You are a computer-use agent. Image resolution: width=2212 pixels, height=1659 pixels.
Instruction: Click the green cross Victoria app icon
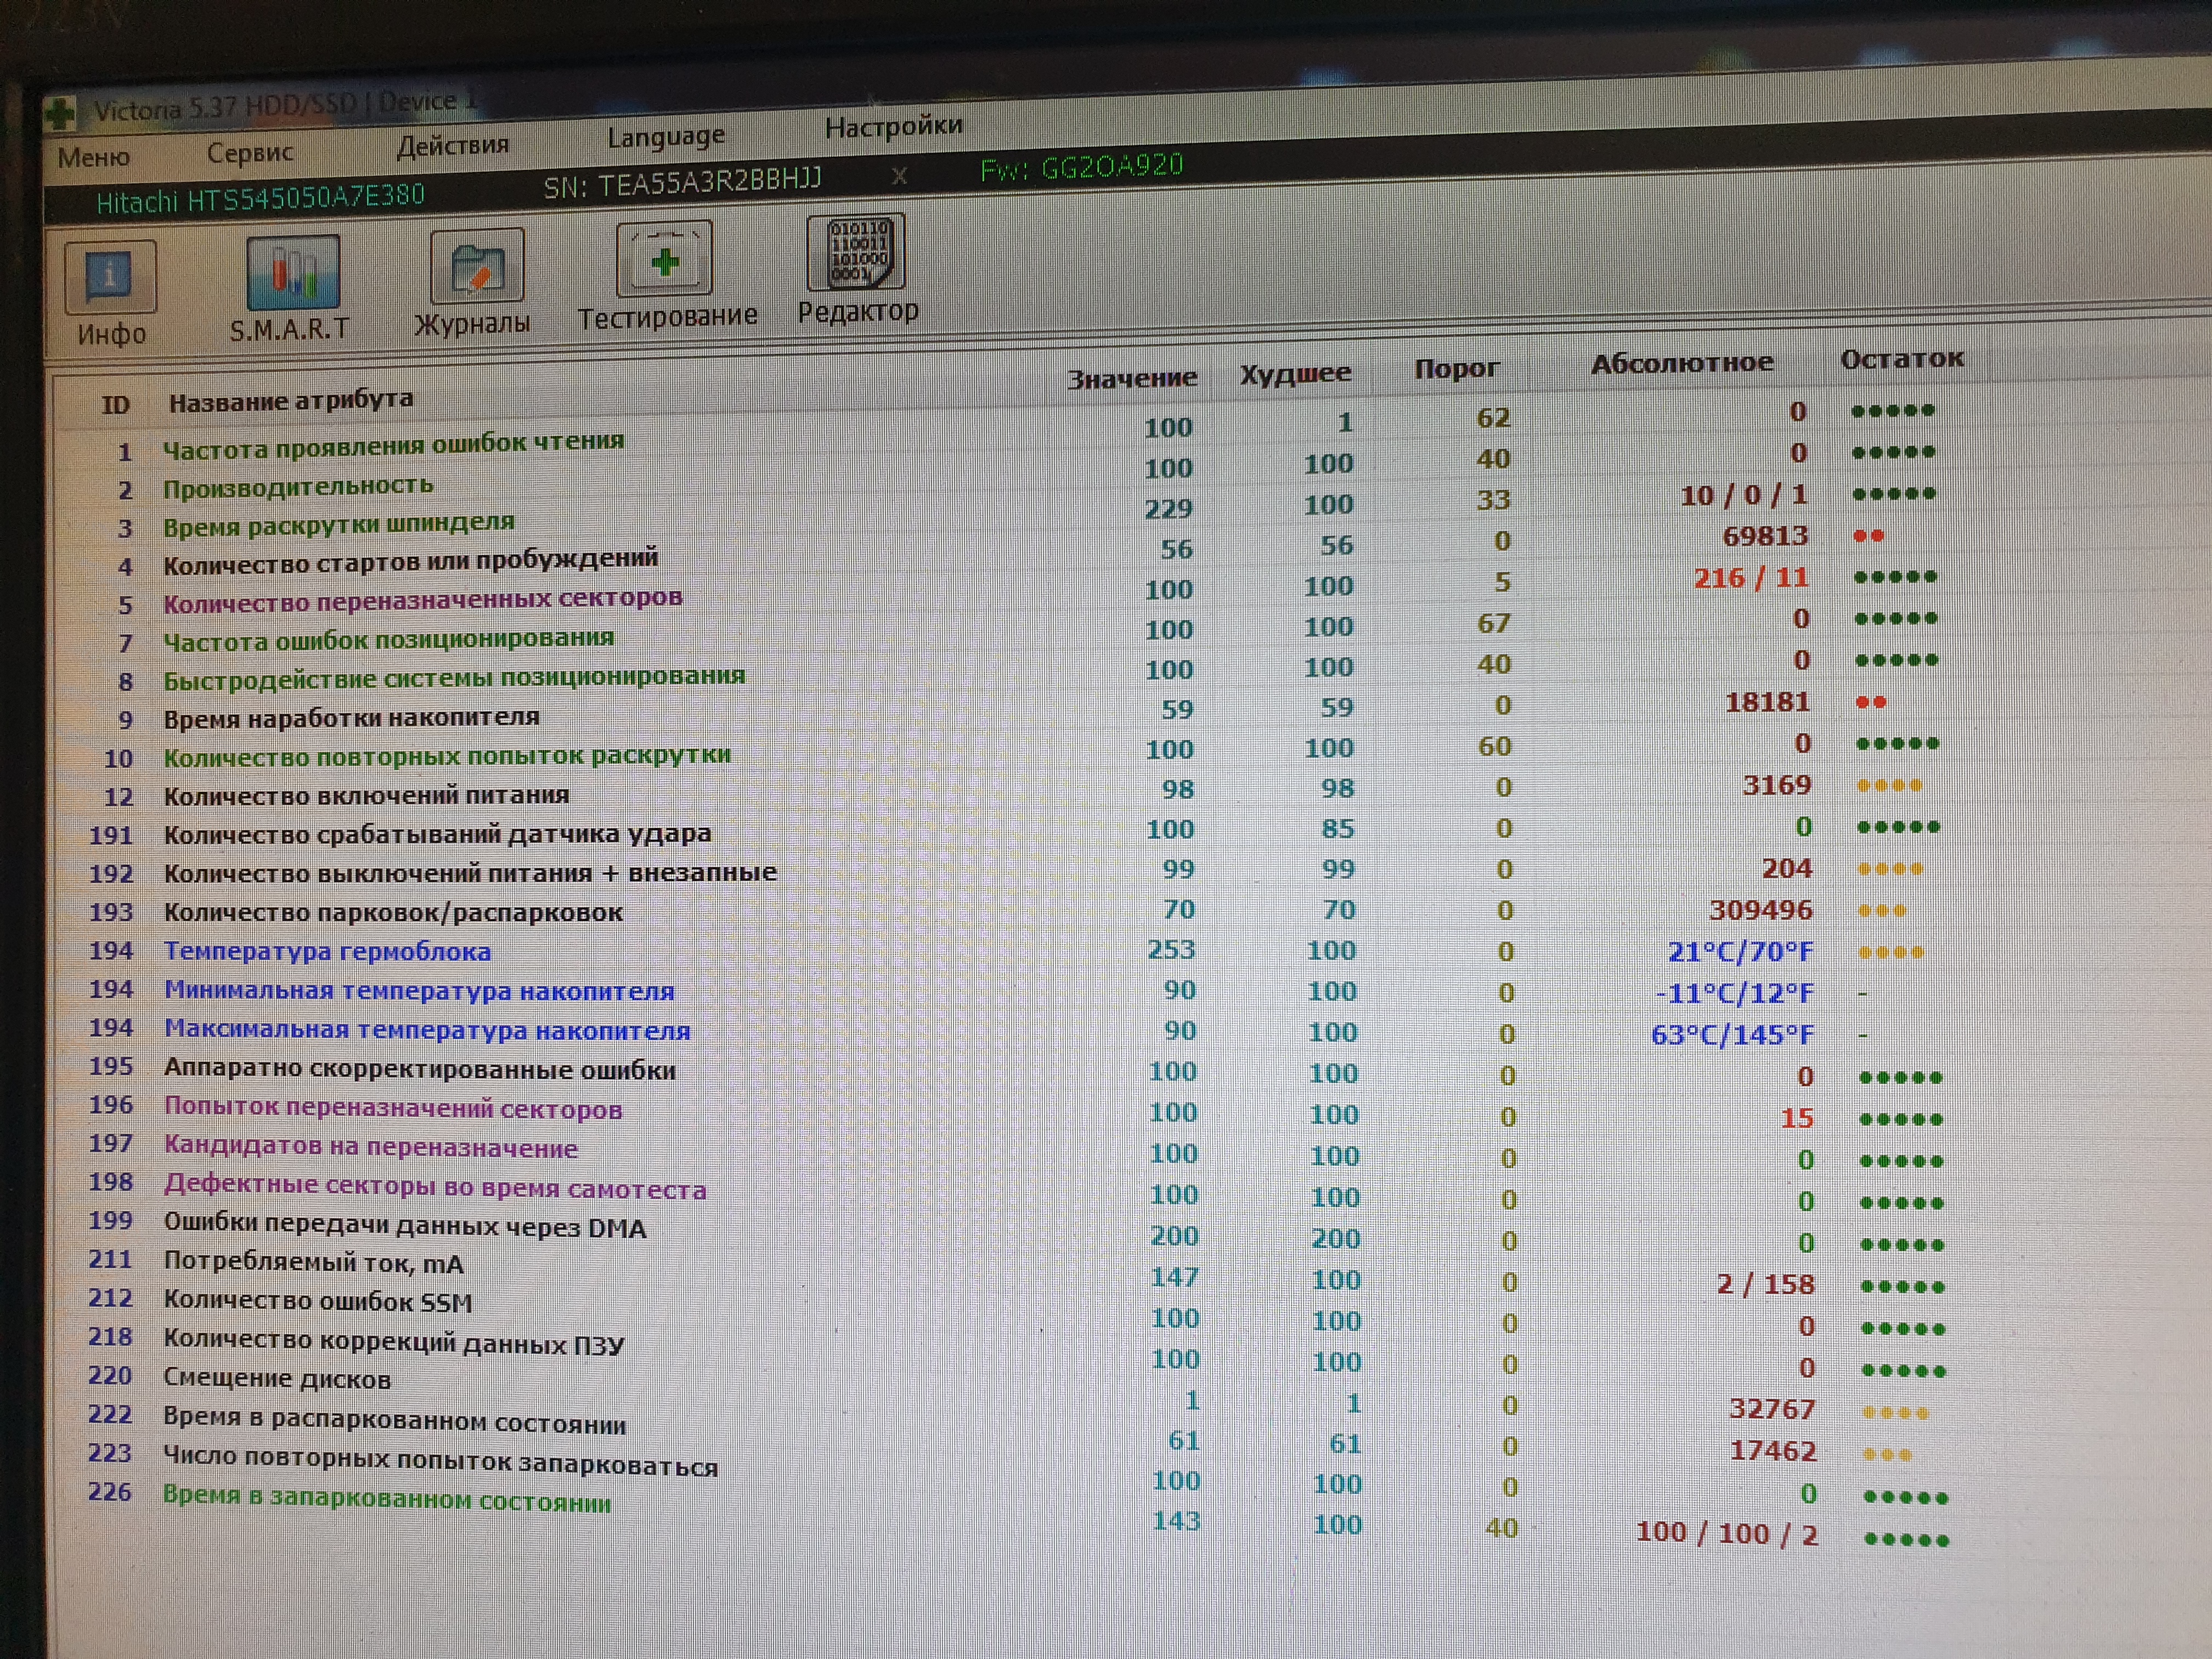[60, 112]
